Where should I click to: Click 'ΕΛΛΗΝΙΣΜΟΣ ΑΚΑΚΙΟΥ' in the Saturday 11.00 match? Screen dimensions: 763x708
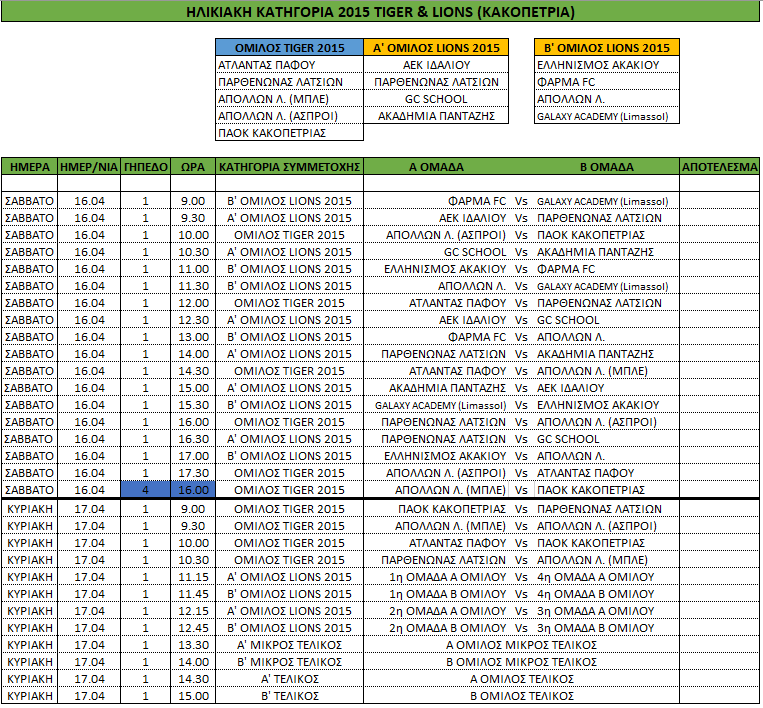point(445,269)
